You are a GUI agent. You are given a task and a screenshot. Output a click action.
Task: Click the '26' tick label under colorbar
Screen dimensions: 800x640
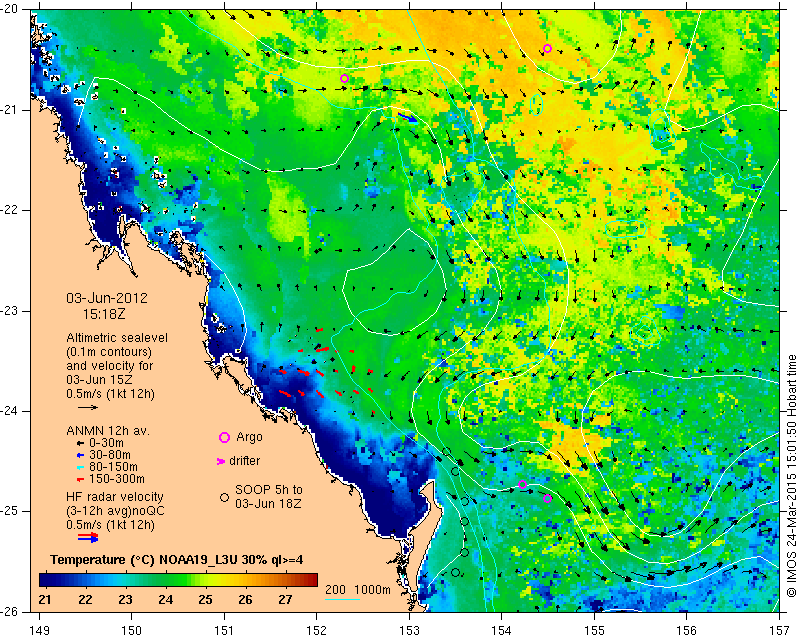tap(245, 599)
